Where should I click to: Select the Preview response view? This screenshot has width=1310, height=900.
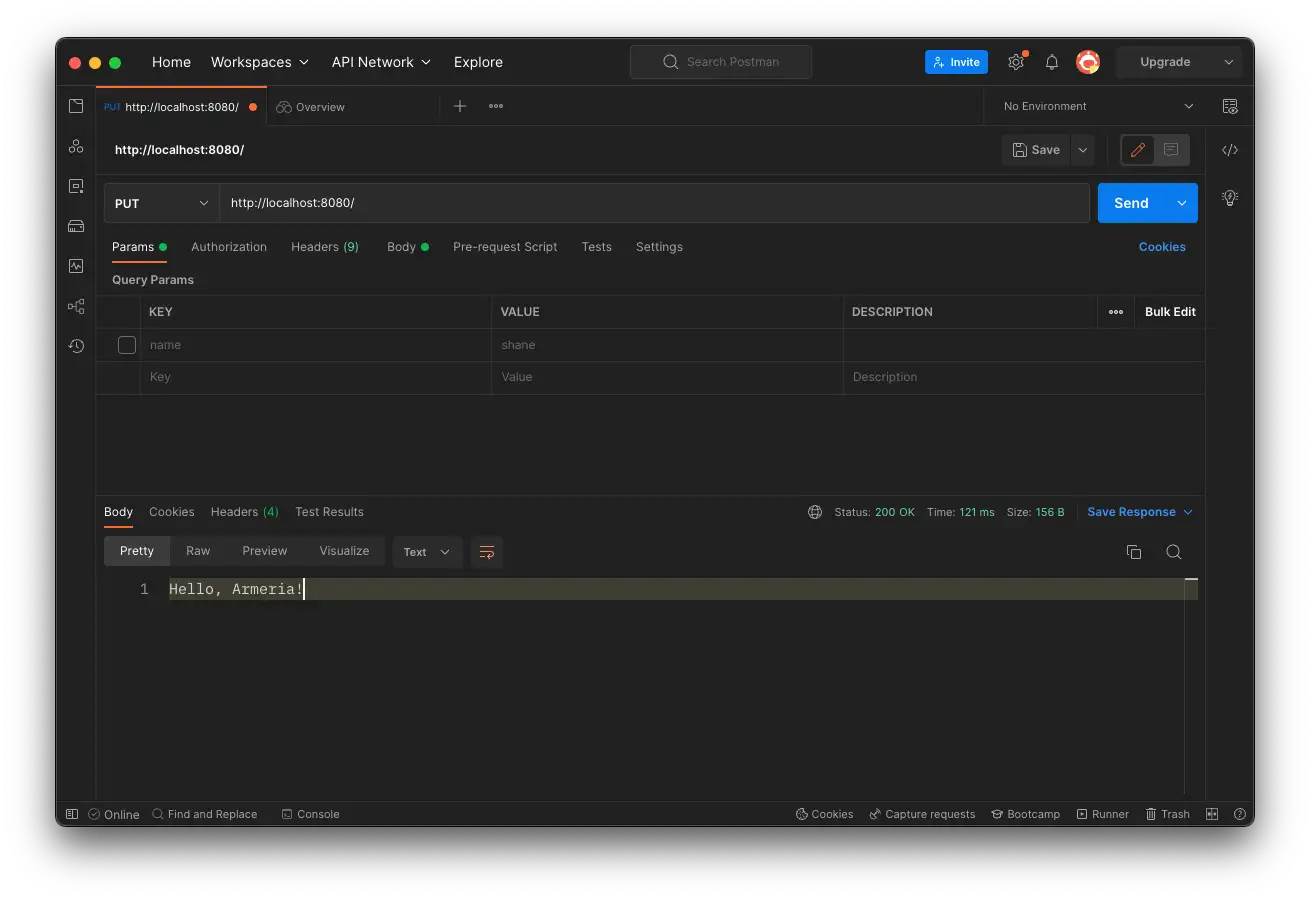coord(265,551)
